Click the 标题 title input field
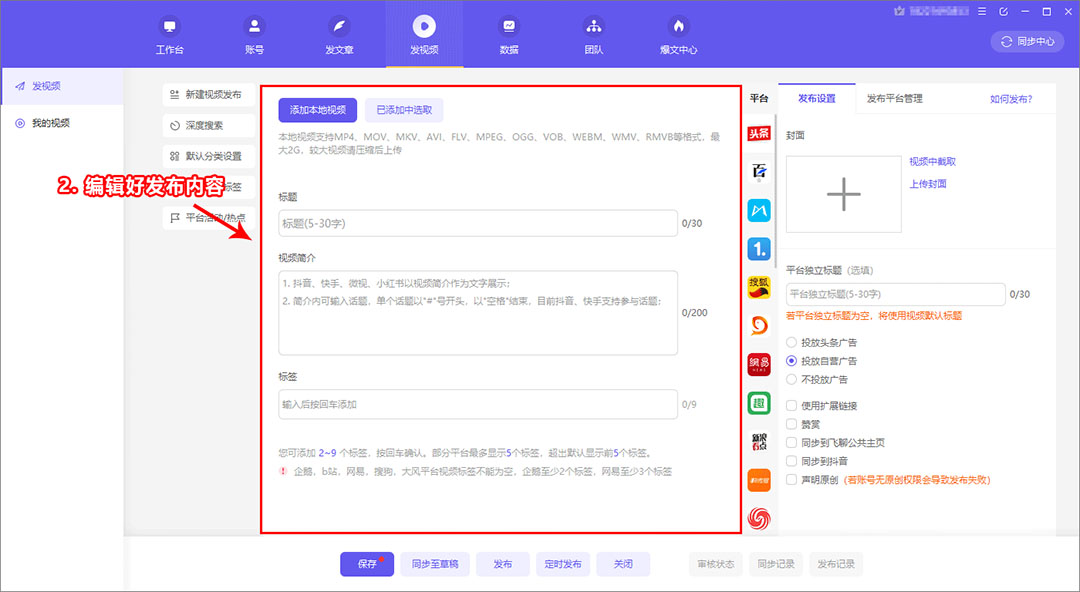This screenshot has height=592, width=1080. [477, 224]
